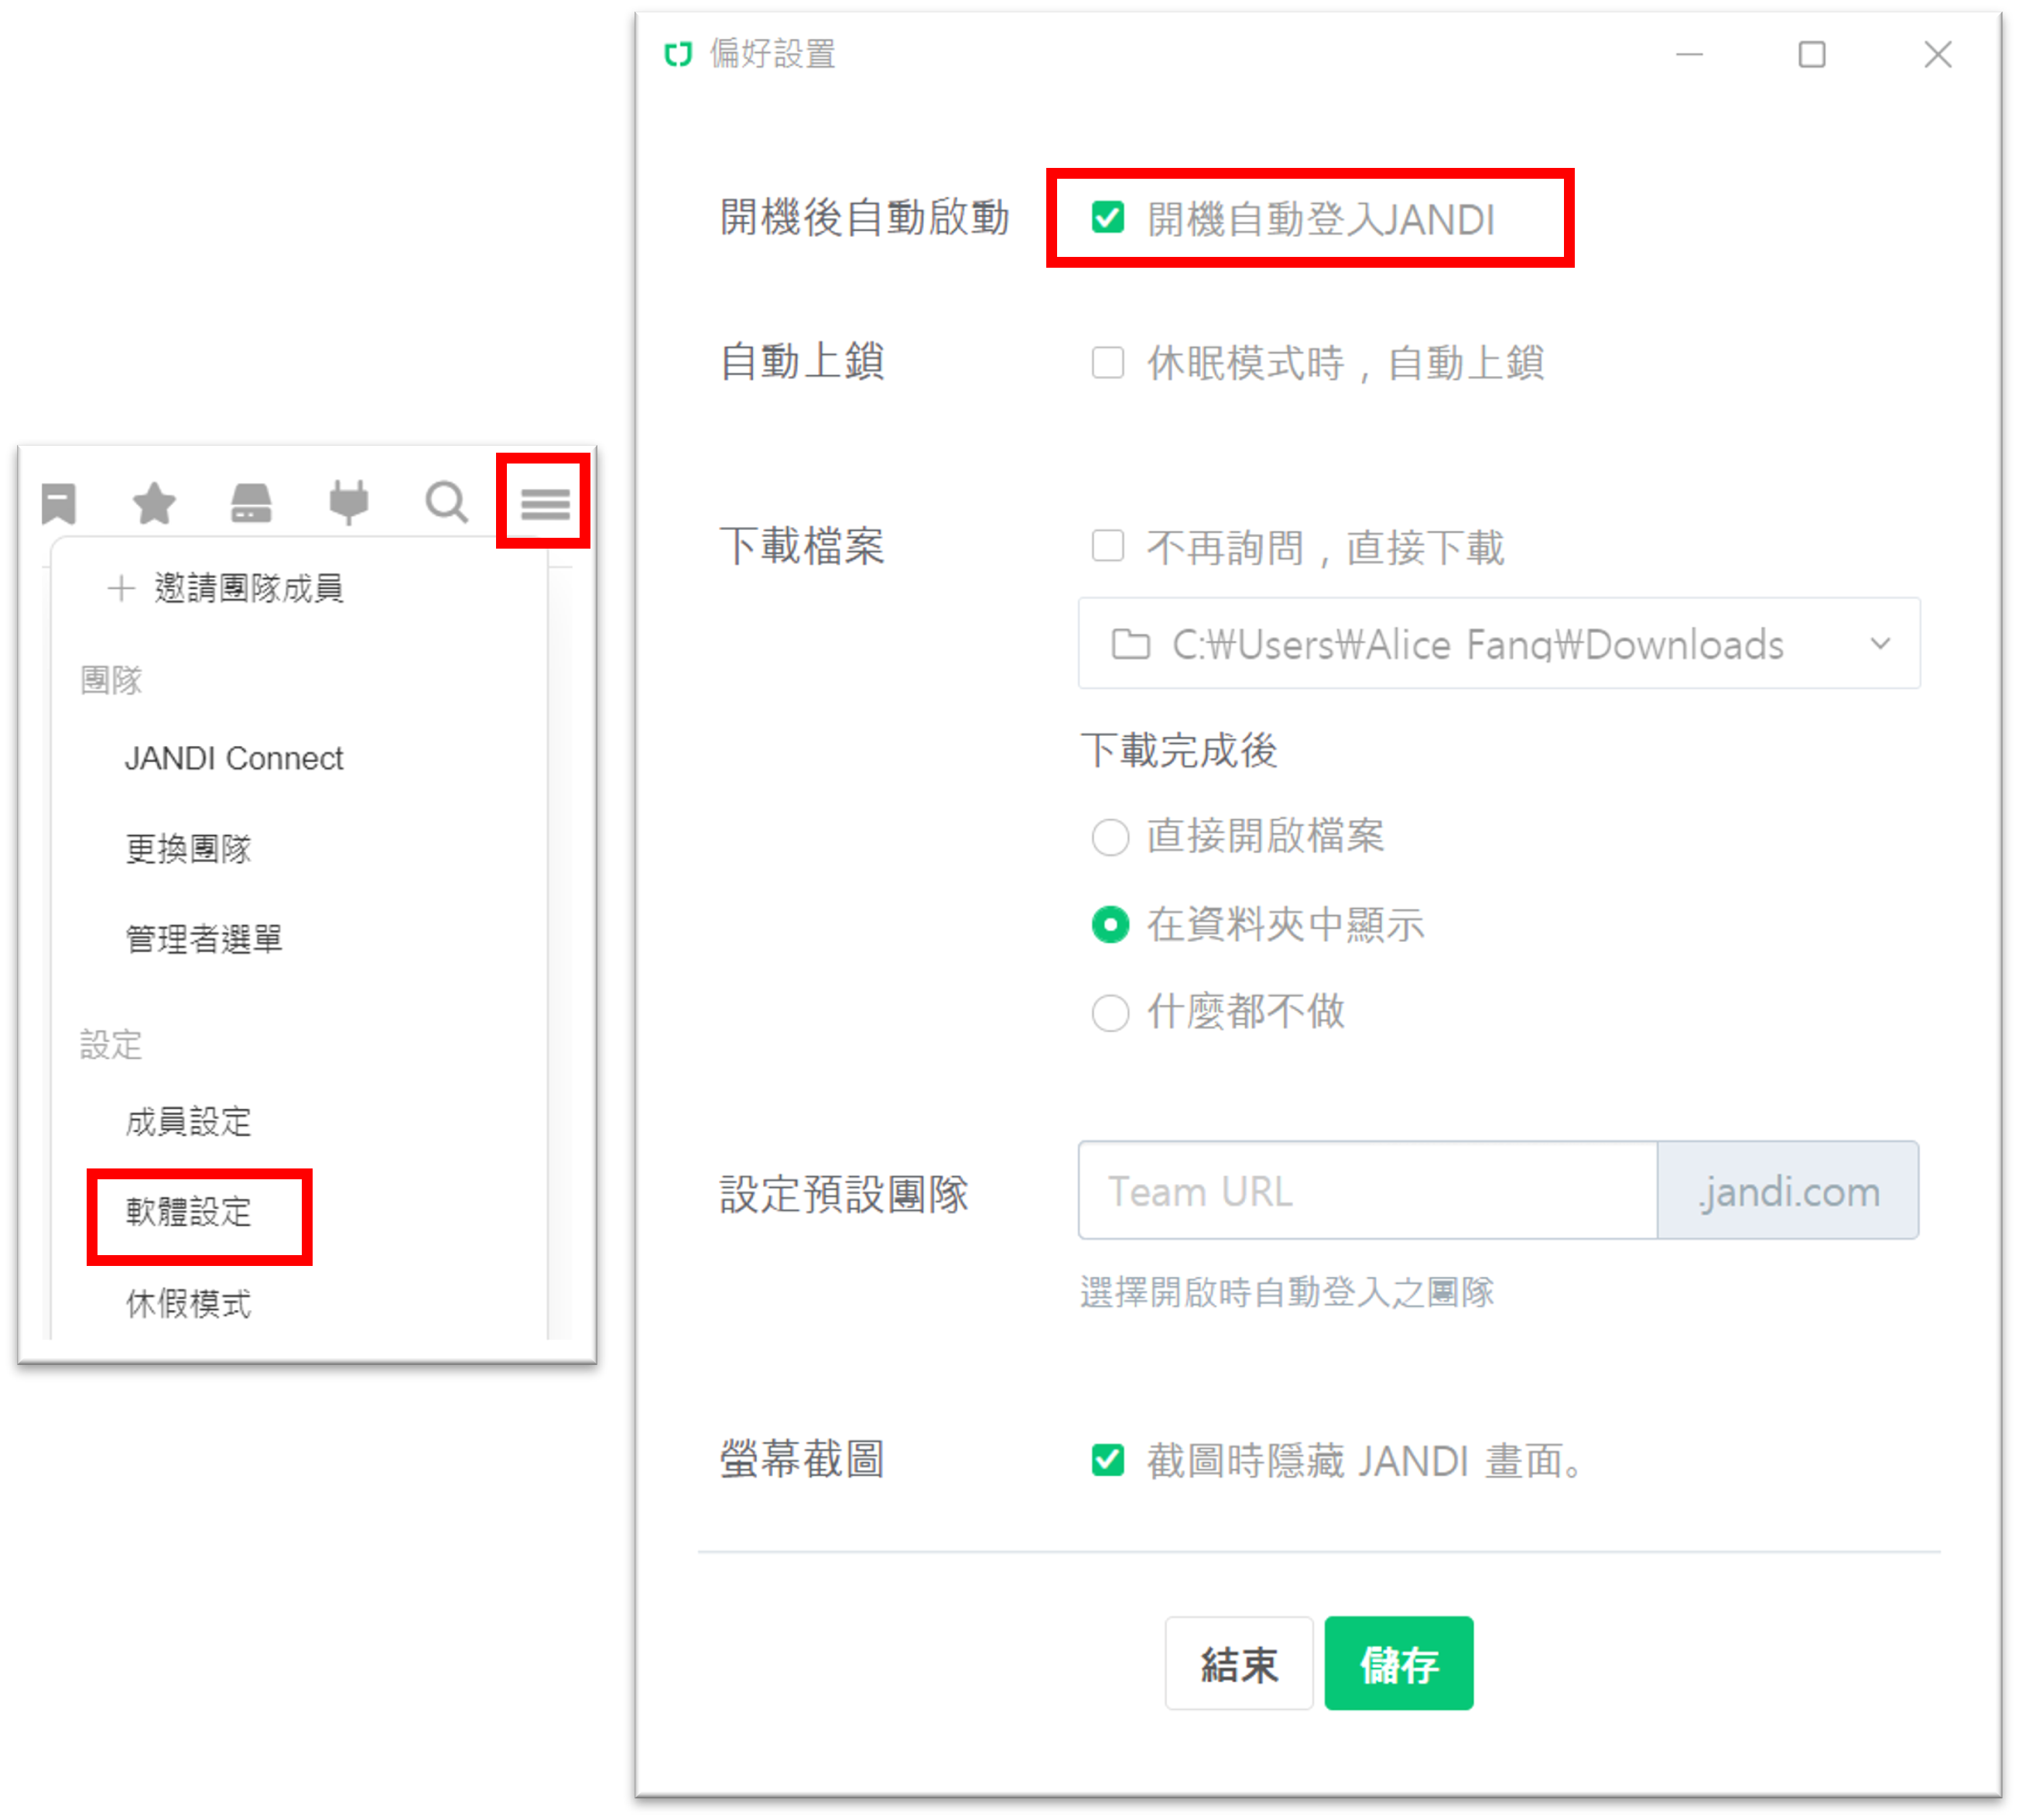The width and height of the screenshot is (2019, 1820).
Task: Select 在資料夾中顯示 radio option
Action: pos(1110,925)
